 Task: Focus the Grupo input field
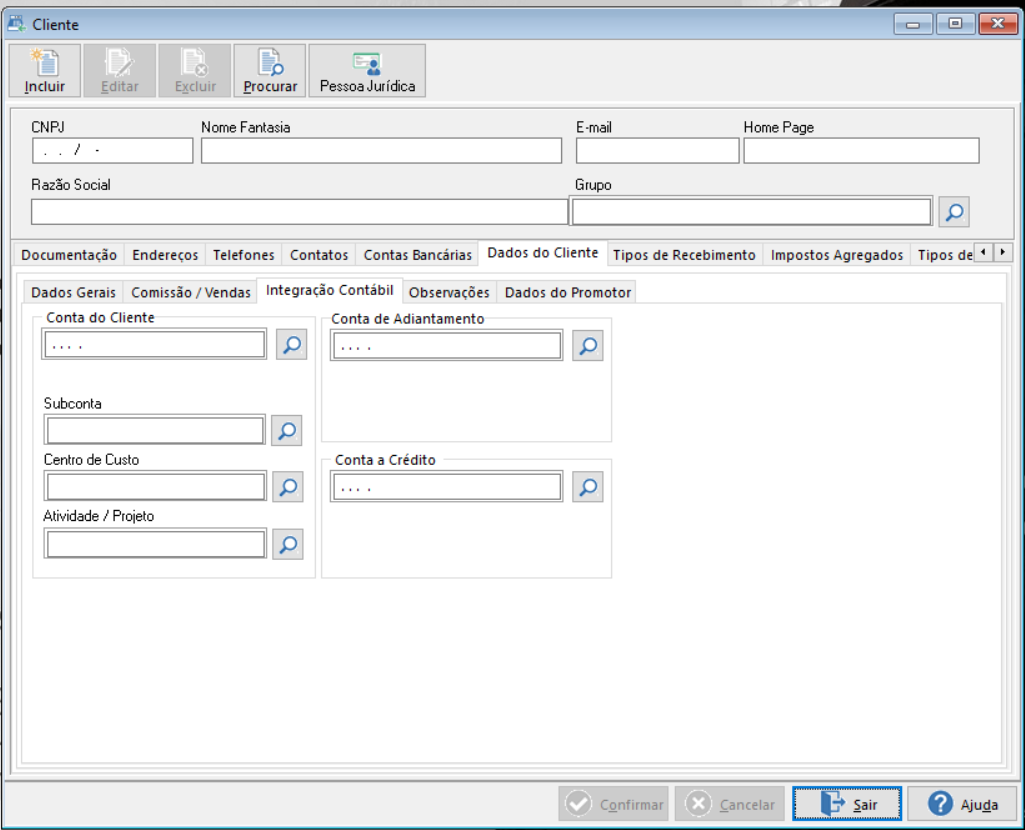coord(752,212)
